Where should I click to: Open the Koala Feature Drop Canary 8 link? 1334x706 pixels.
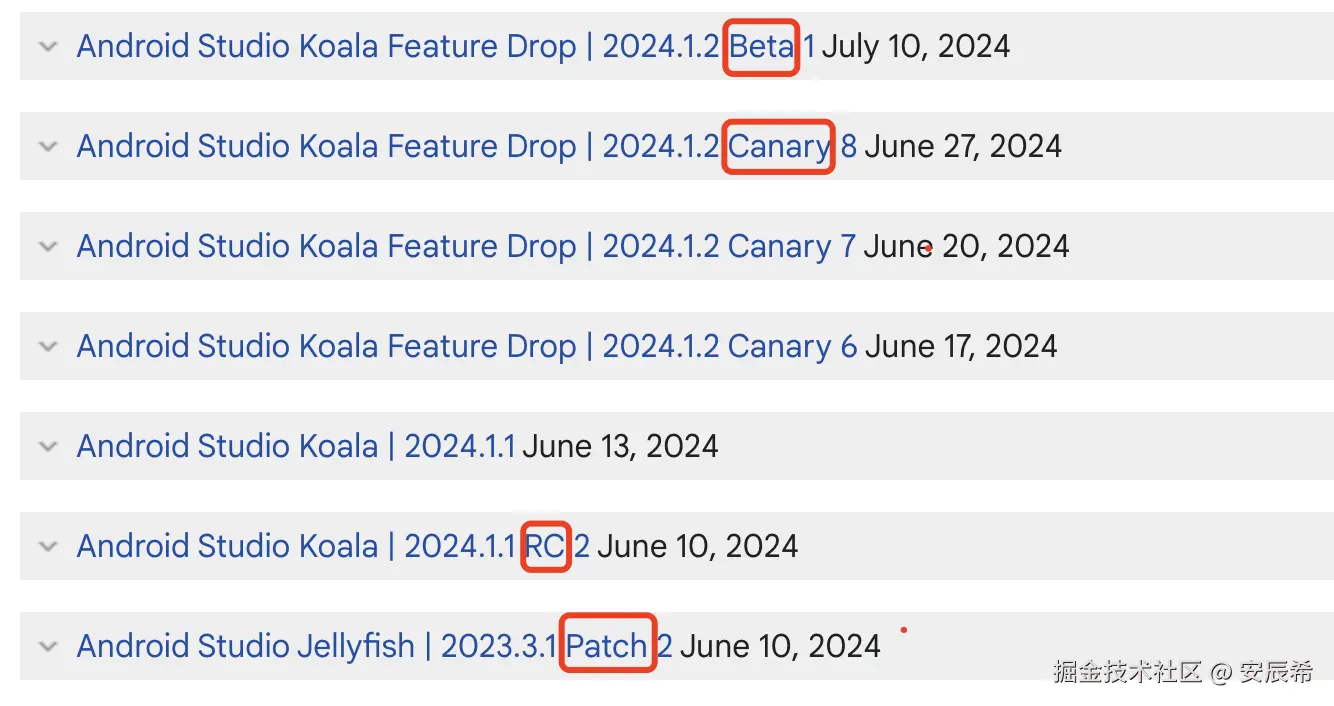(466, 147)
